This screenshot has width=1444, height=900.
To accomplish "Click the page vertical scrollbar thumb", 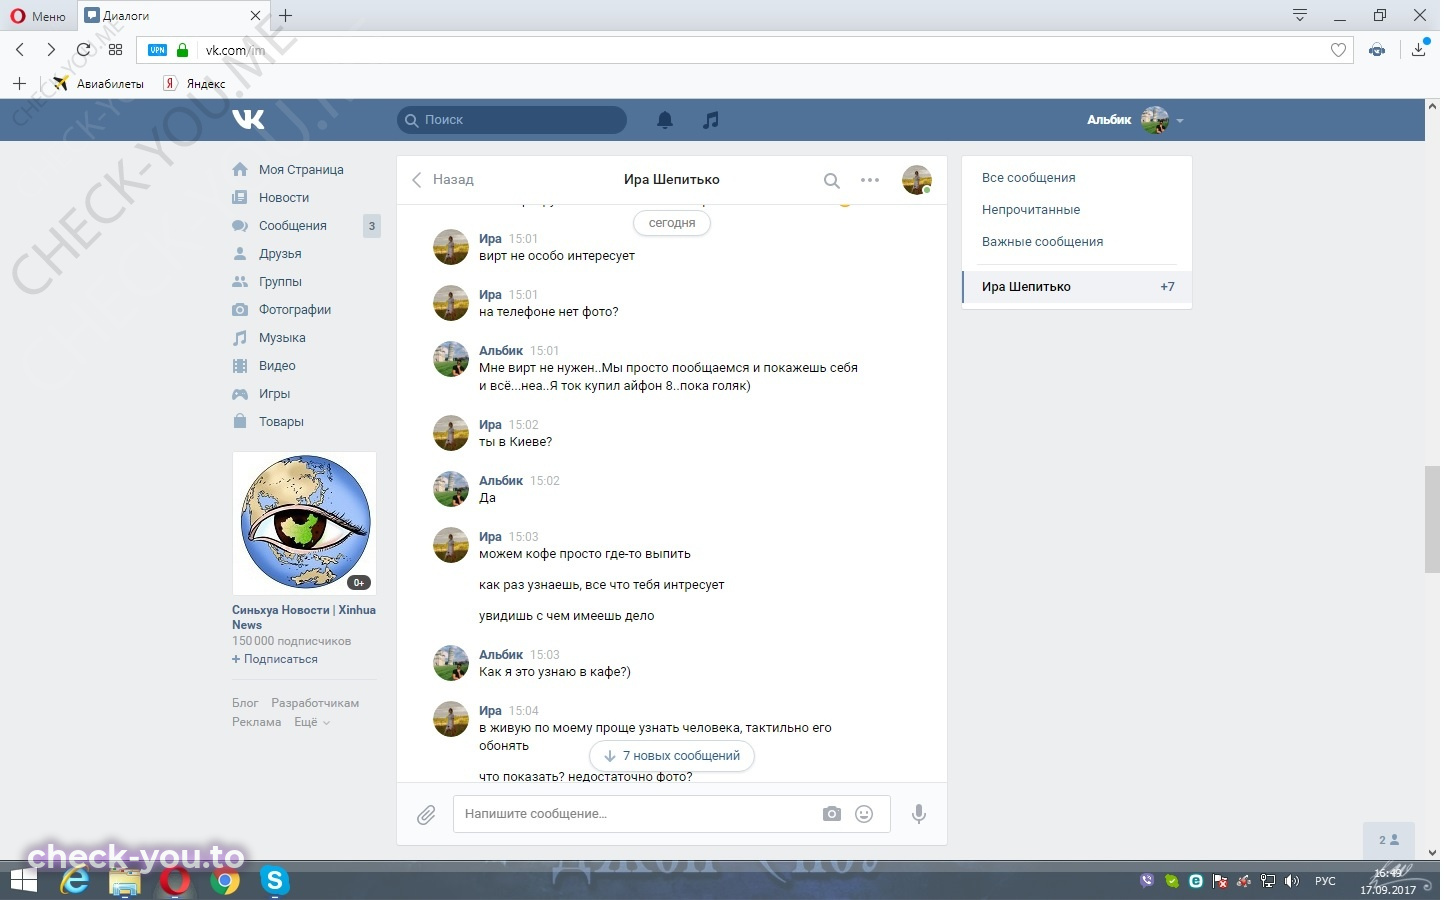I will [1432, 519].
